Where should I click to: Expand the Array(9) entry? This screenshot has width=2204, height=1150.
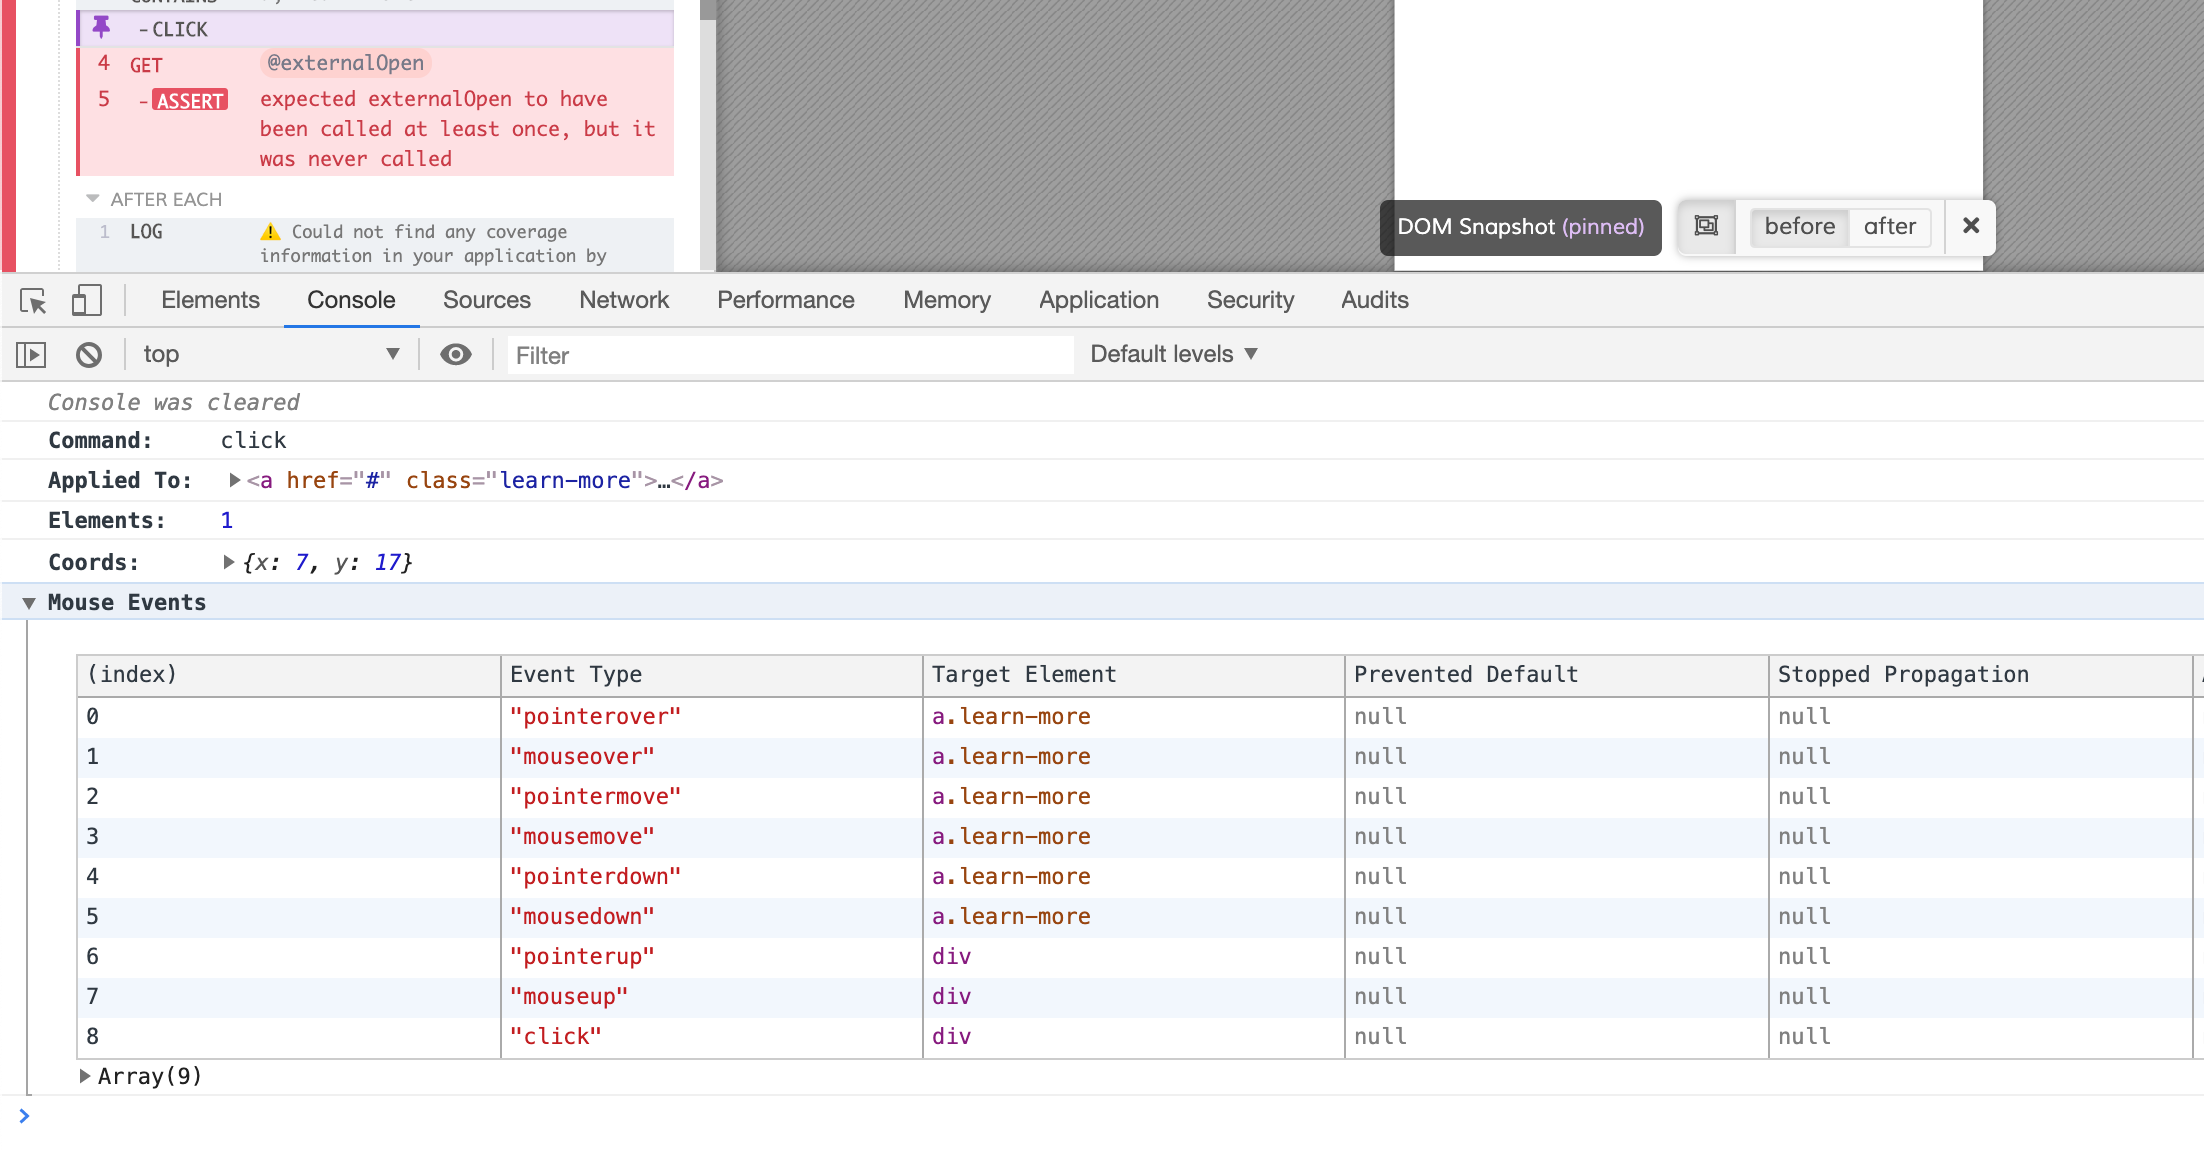pos(84,1076)
